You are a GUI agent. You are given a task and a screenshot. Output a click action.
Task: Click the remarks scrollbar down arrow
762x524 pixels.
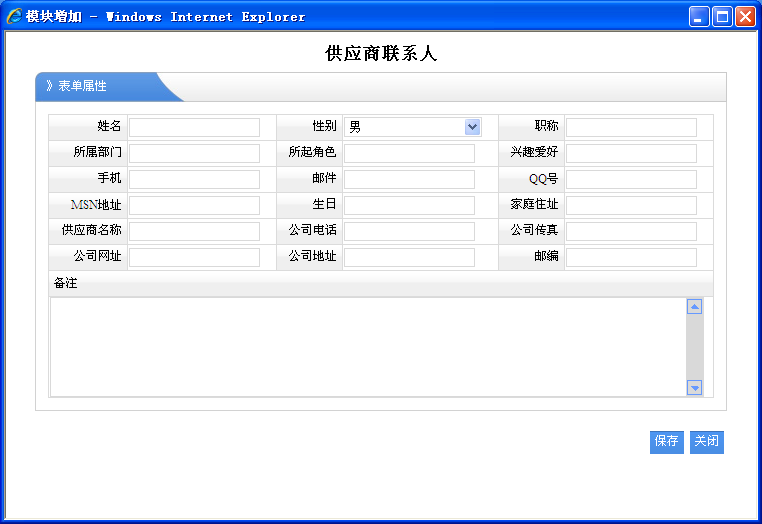[x=694, y=387]
